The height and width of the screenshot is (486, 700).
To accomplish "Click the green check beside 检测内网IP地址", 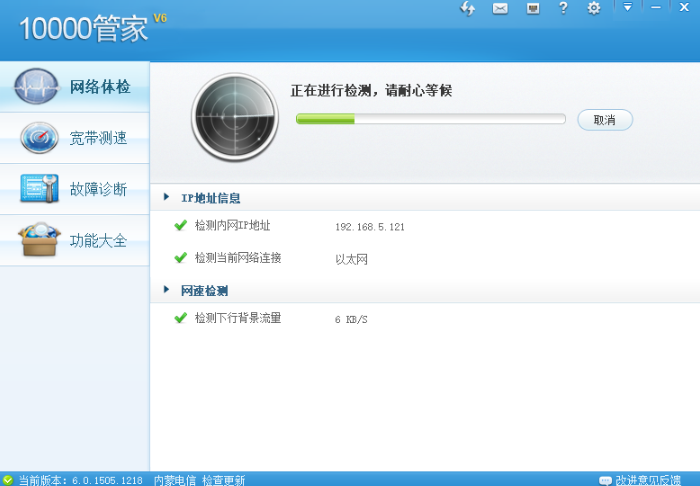I will (x=181, y=225).
